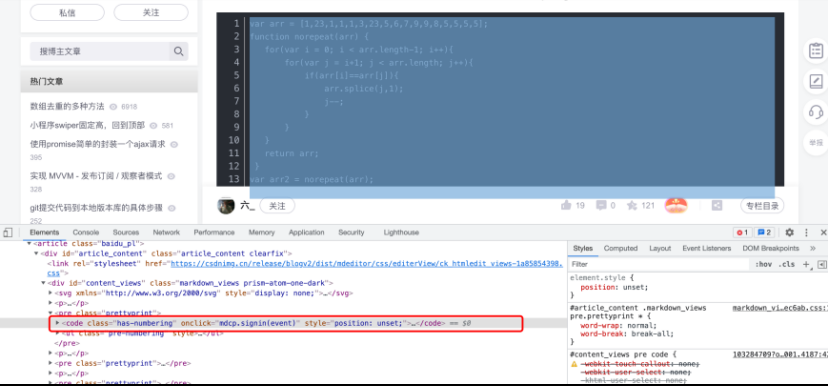
Task: Click the search magnifier icon in blog sidebar
Action: [x=178, y=51]
